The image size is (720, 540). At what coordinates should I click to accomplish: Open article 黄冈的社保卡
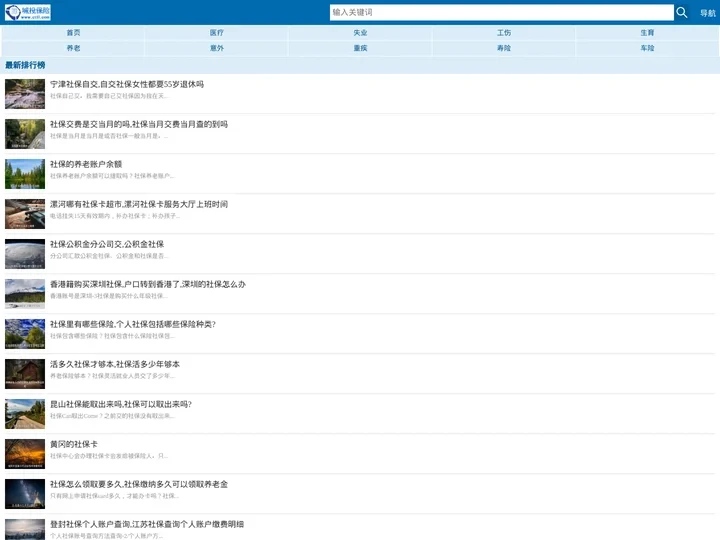click(73, 444)
